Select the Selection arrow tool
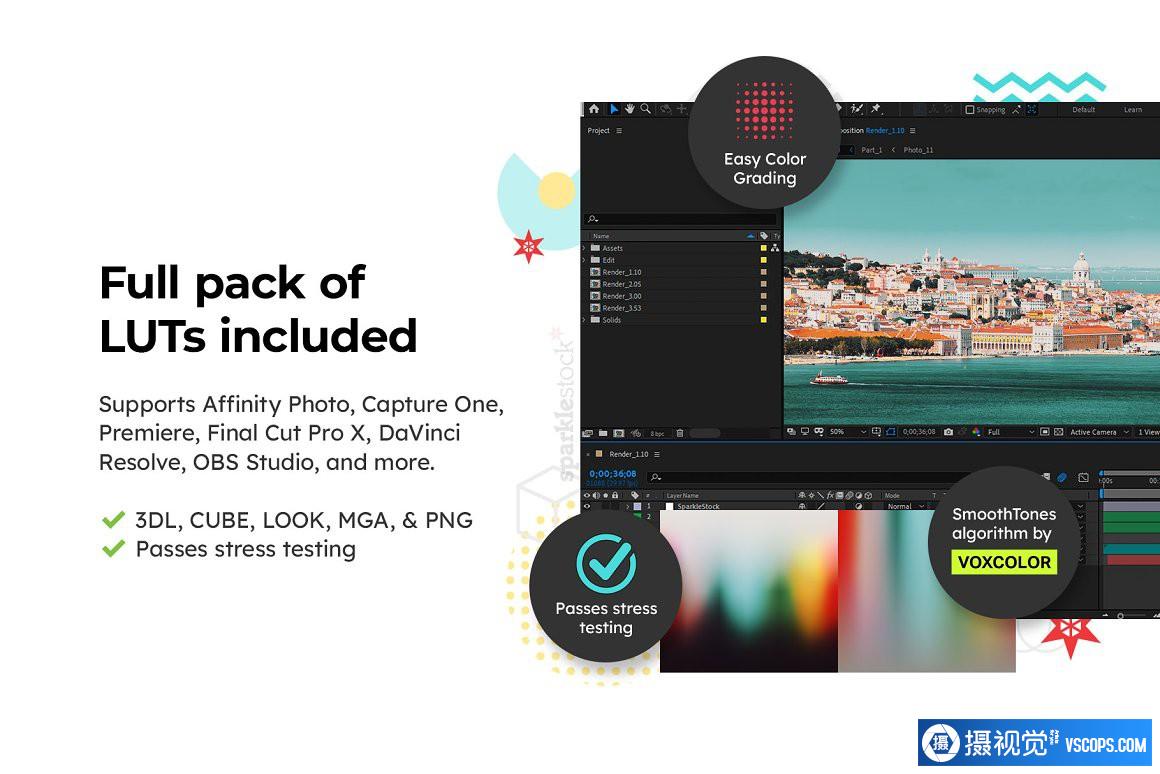The height and width of the screenshot is (774, 1160). [x=614, y=109]
